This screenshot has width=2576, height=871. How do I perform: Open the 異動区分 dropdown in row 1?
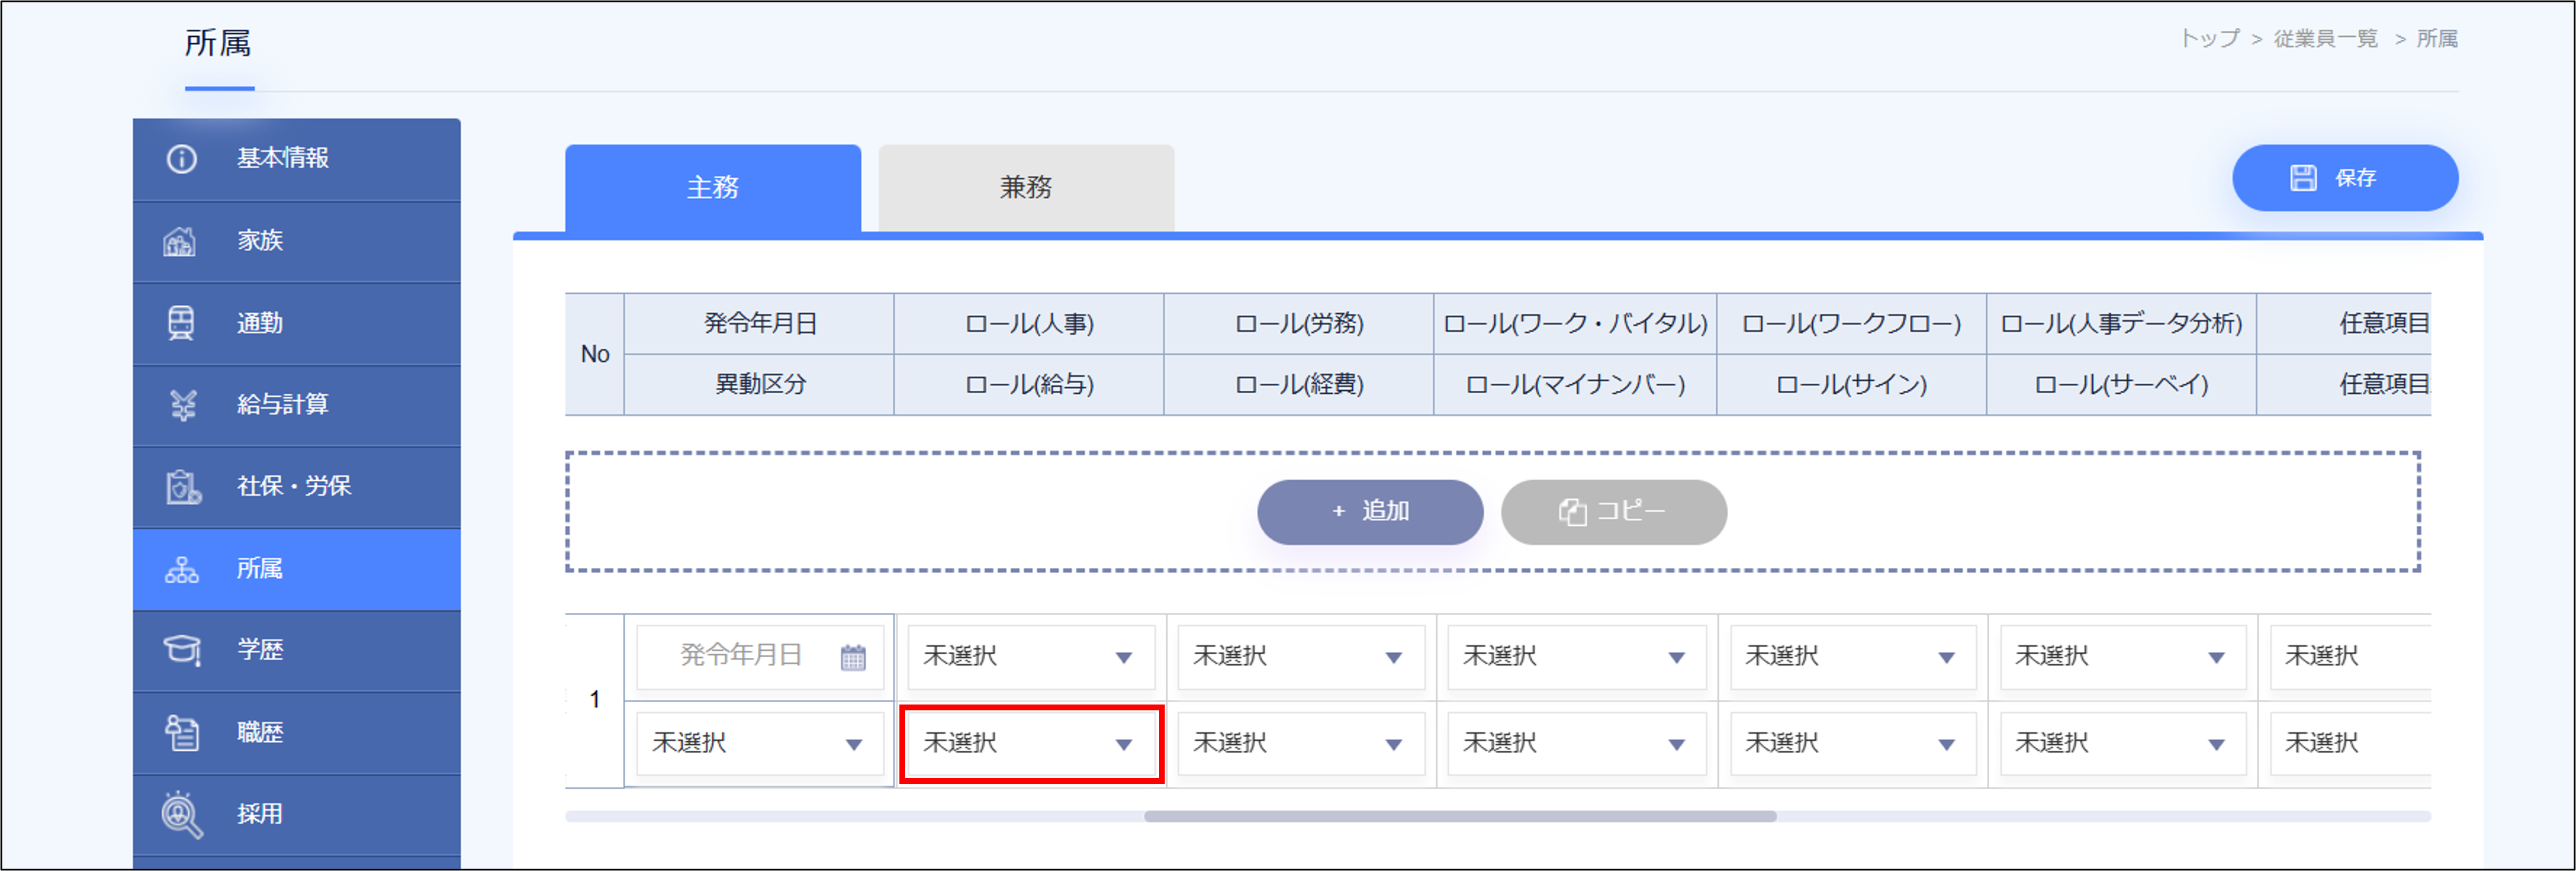tap(760, 744)
